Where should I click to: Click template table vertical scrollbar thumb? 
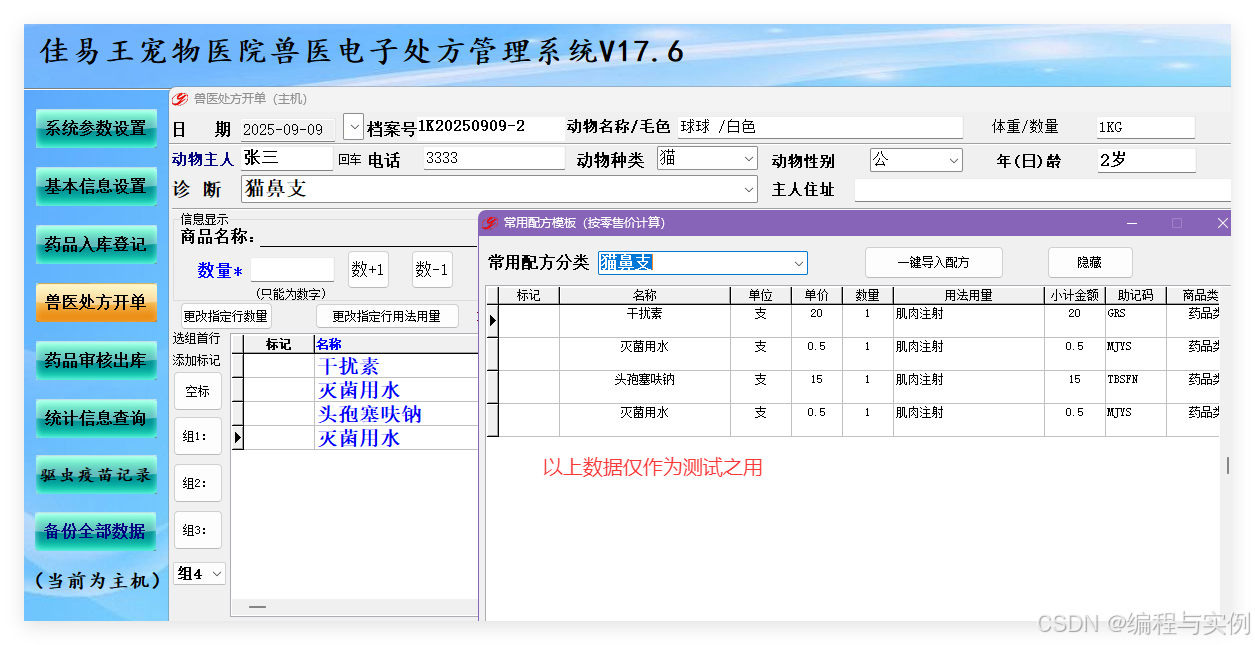tap(1229, 466)
